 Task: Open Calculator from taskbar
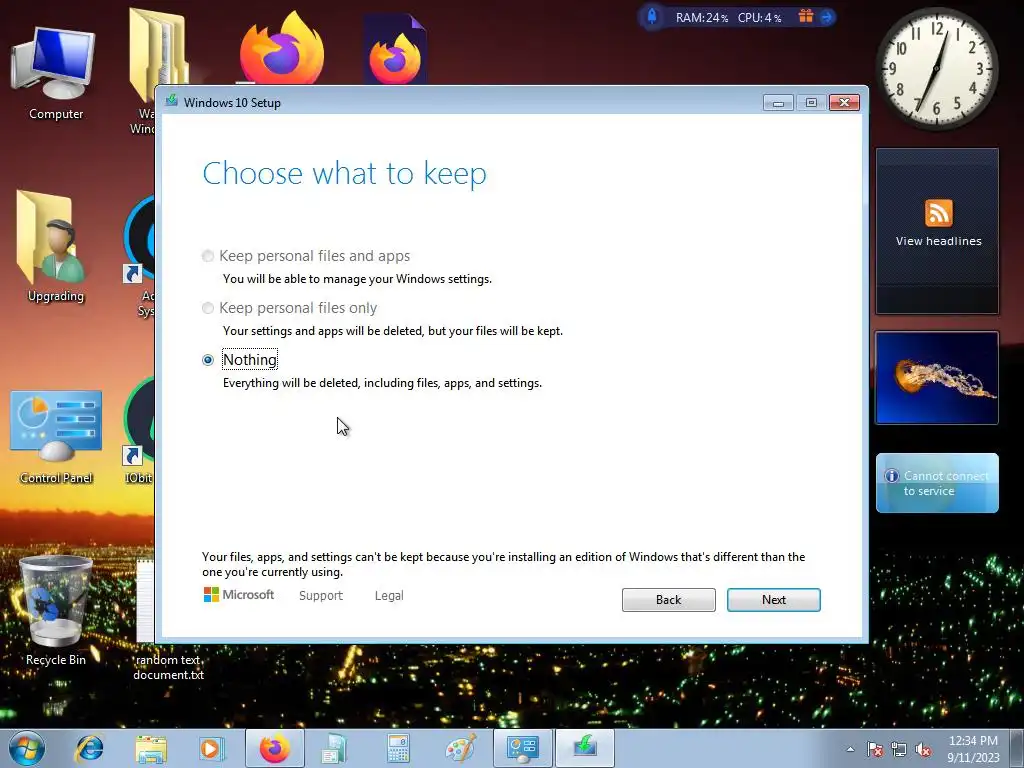click(398, 748)
